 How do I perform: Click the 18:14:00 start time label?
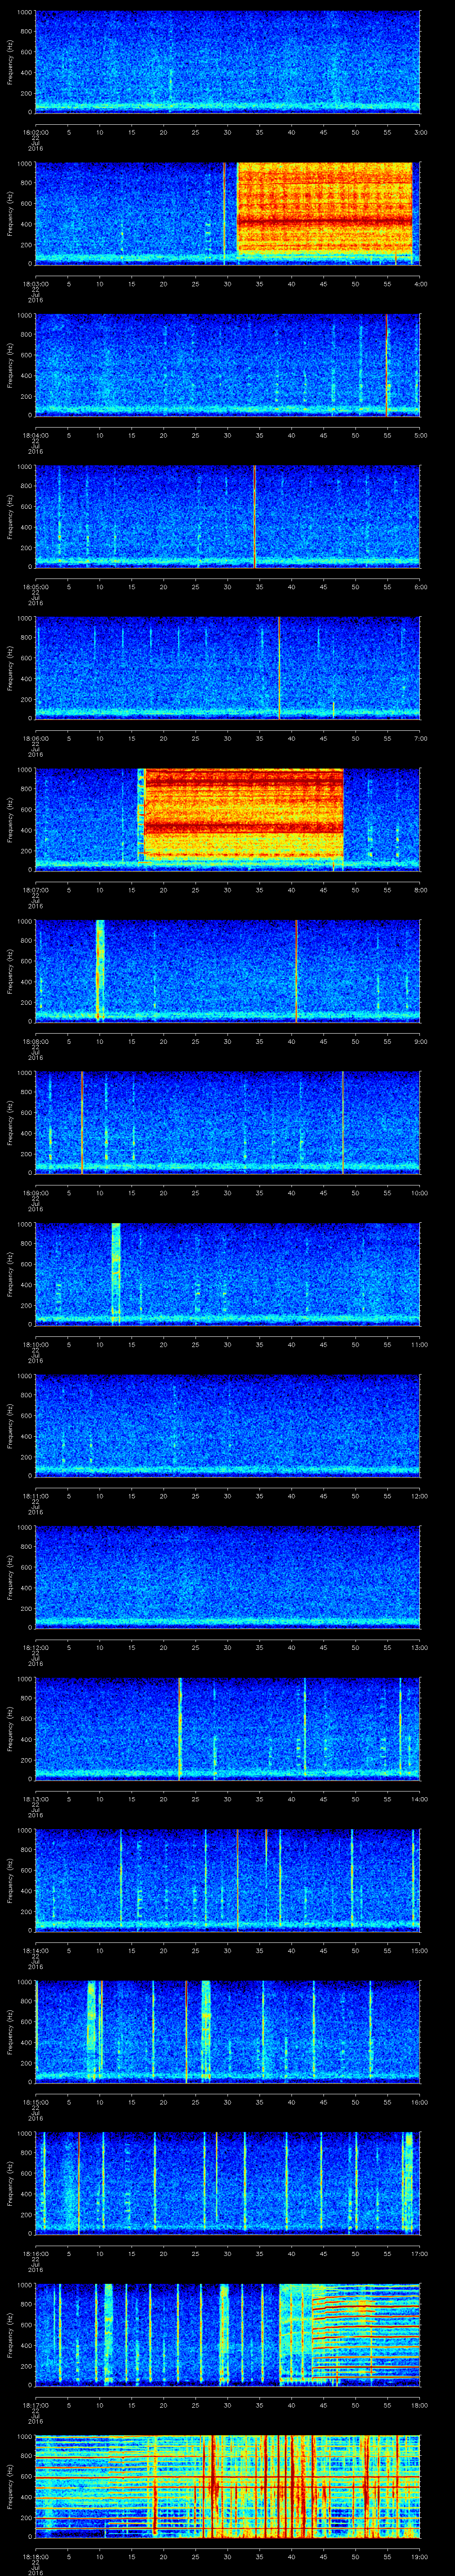click(x=36, y=1950)
